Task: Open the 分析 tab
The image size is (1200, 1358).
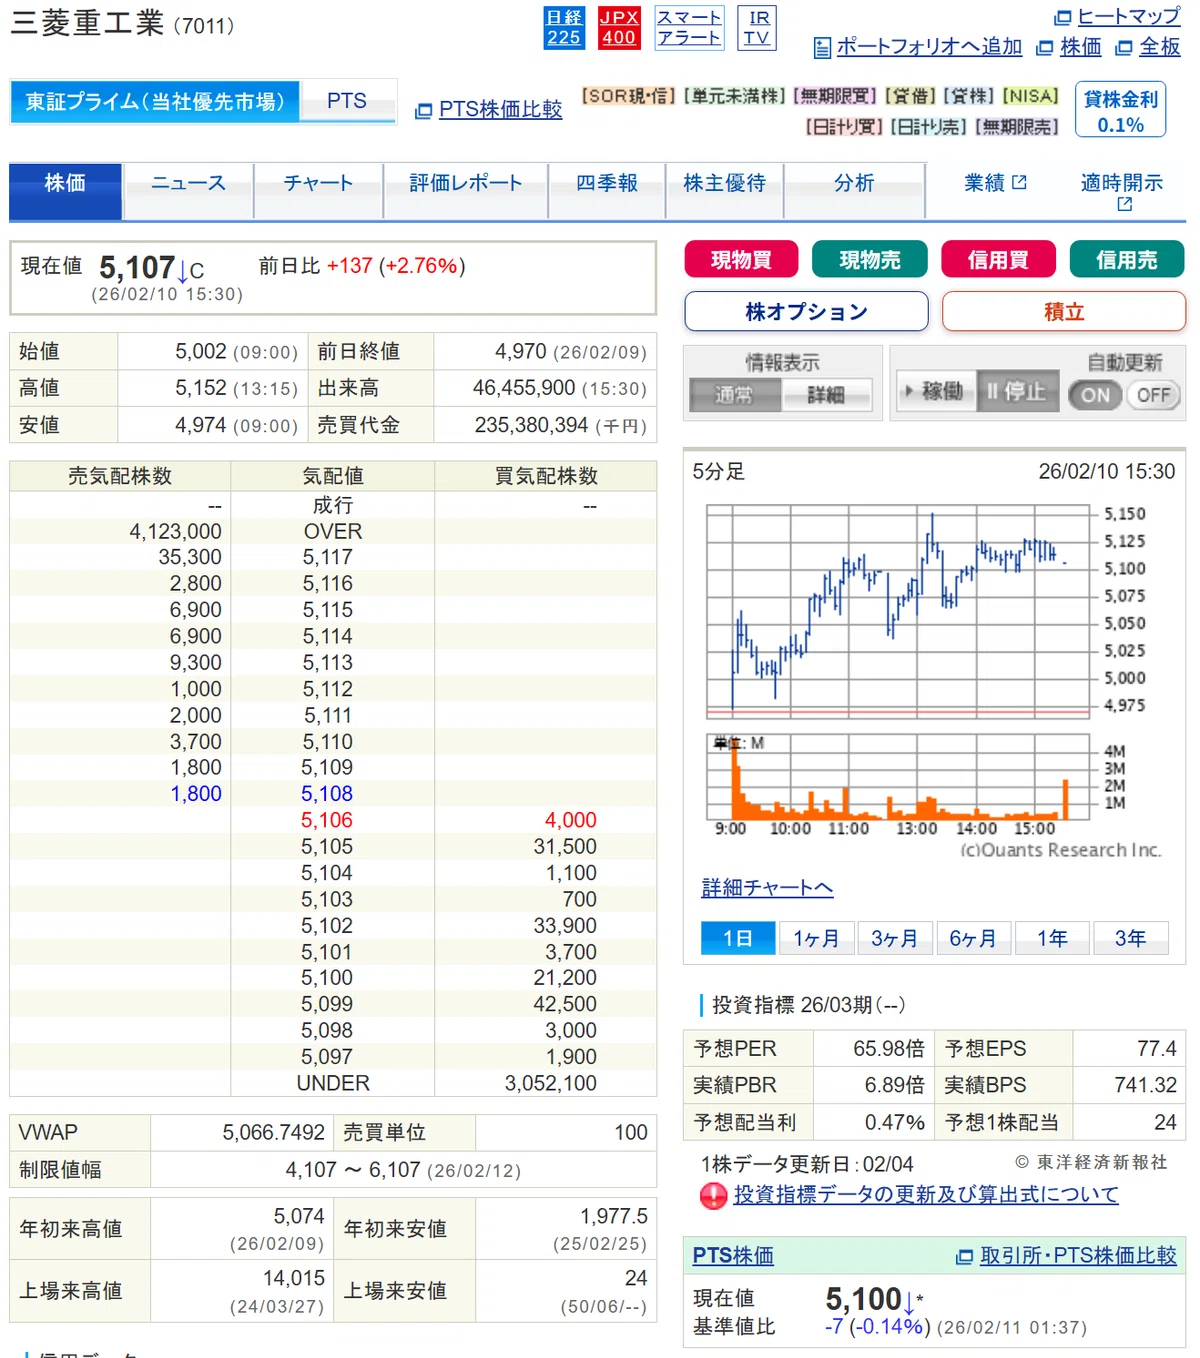Action: (x=854, y=190)
